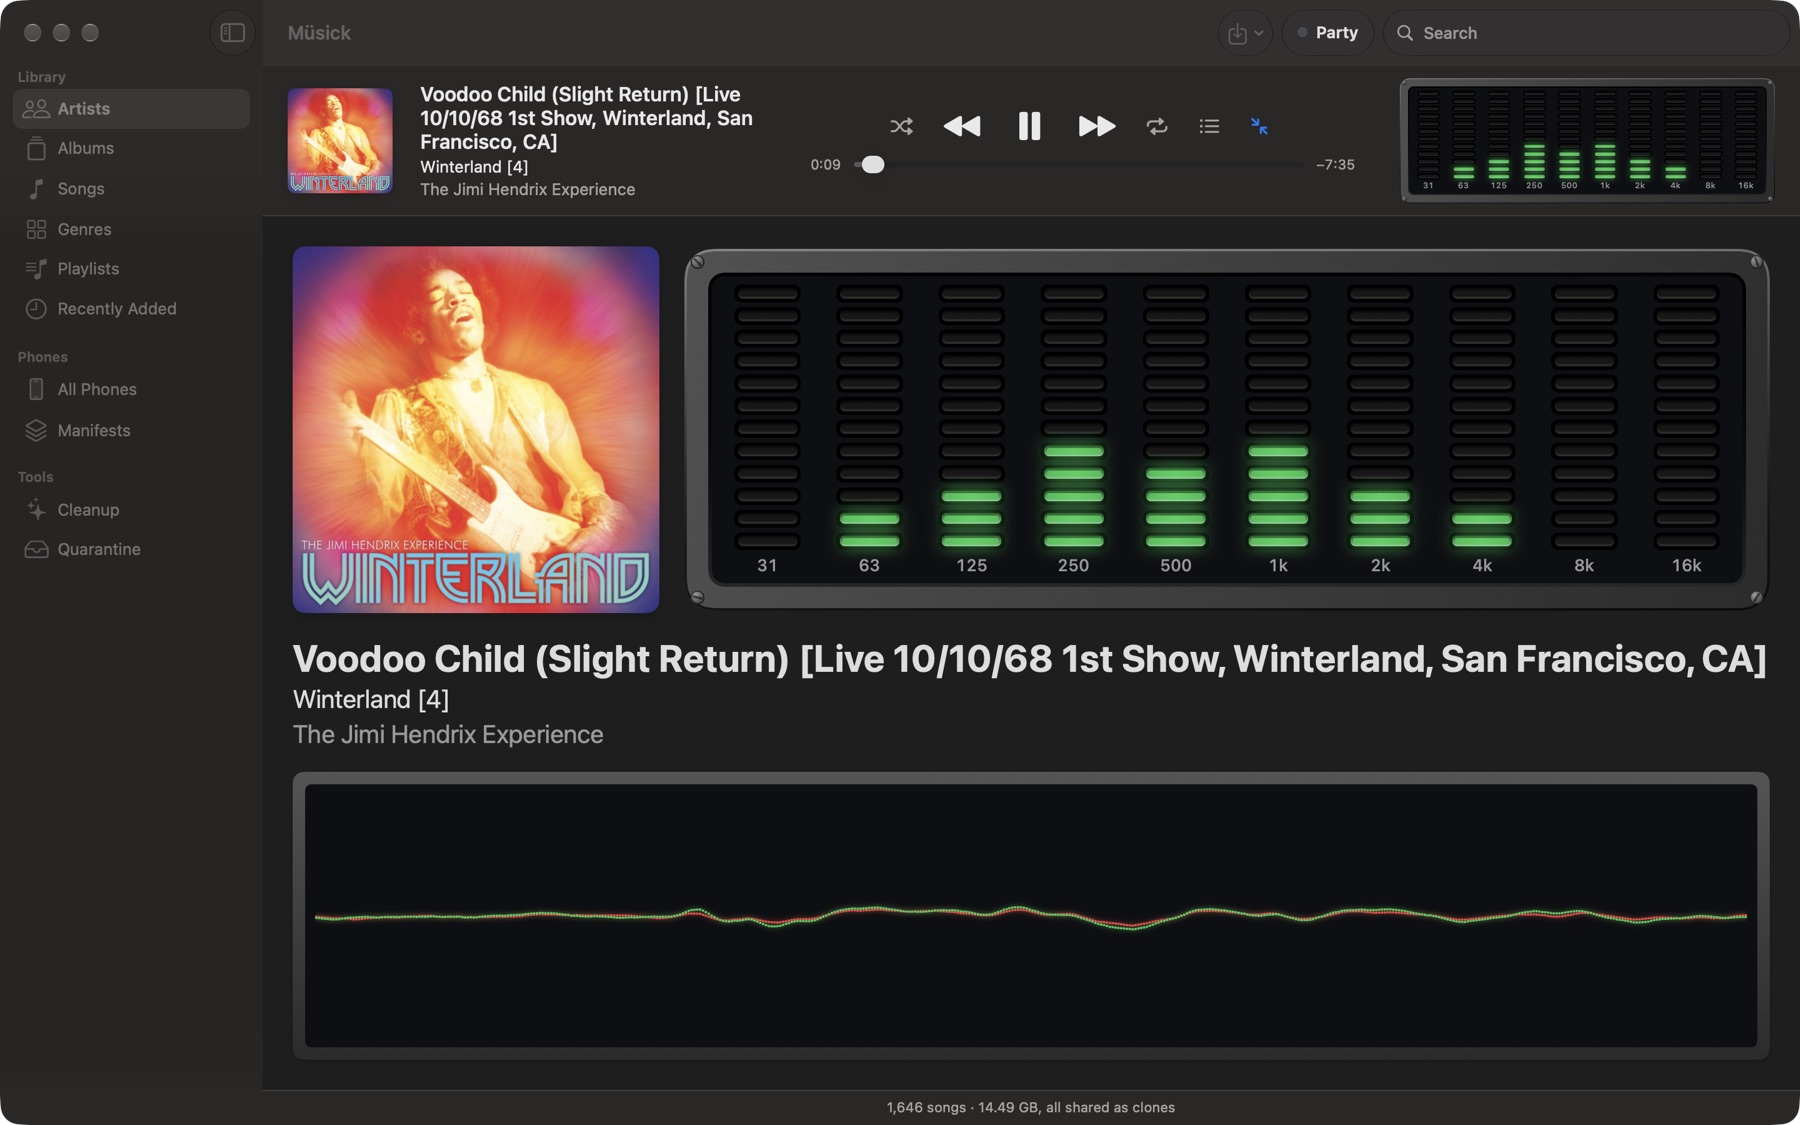The image size is (1800, 1125).
Task: Click the Albums stack icon
Action: (x=36, y=148)
